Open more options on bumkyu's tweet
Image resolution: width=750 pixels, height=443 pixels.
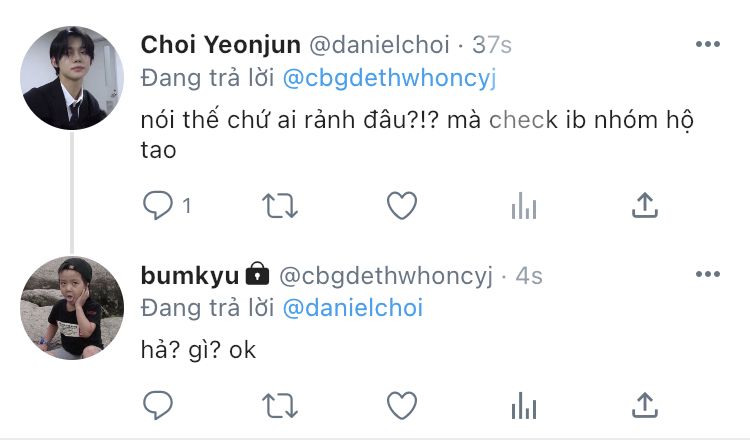(708, 274)
